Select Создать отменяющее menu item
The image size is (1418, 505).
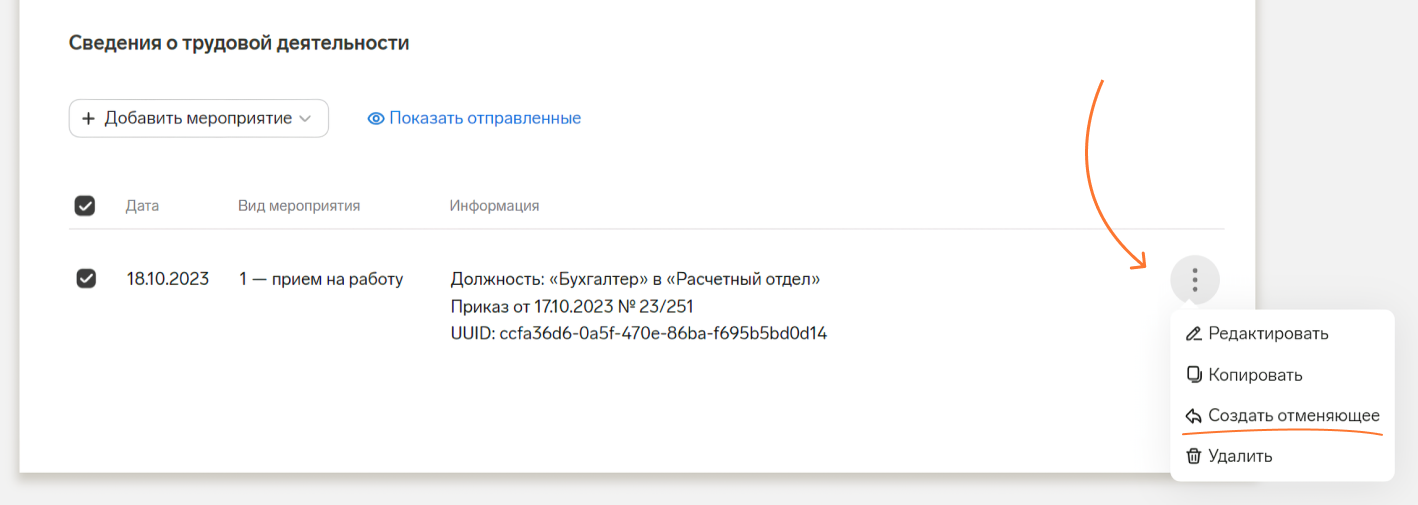click(x=1282, y=416)
